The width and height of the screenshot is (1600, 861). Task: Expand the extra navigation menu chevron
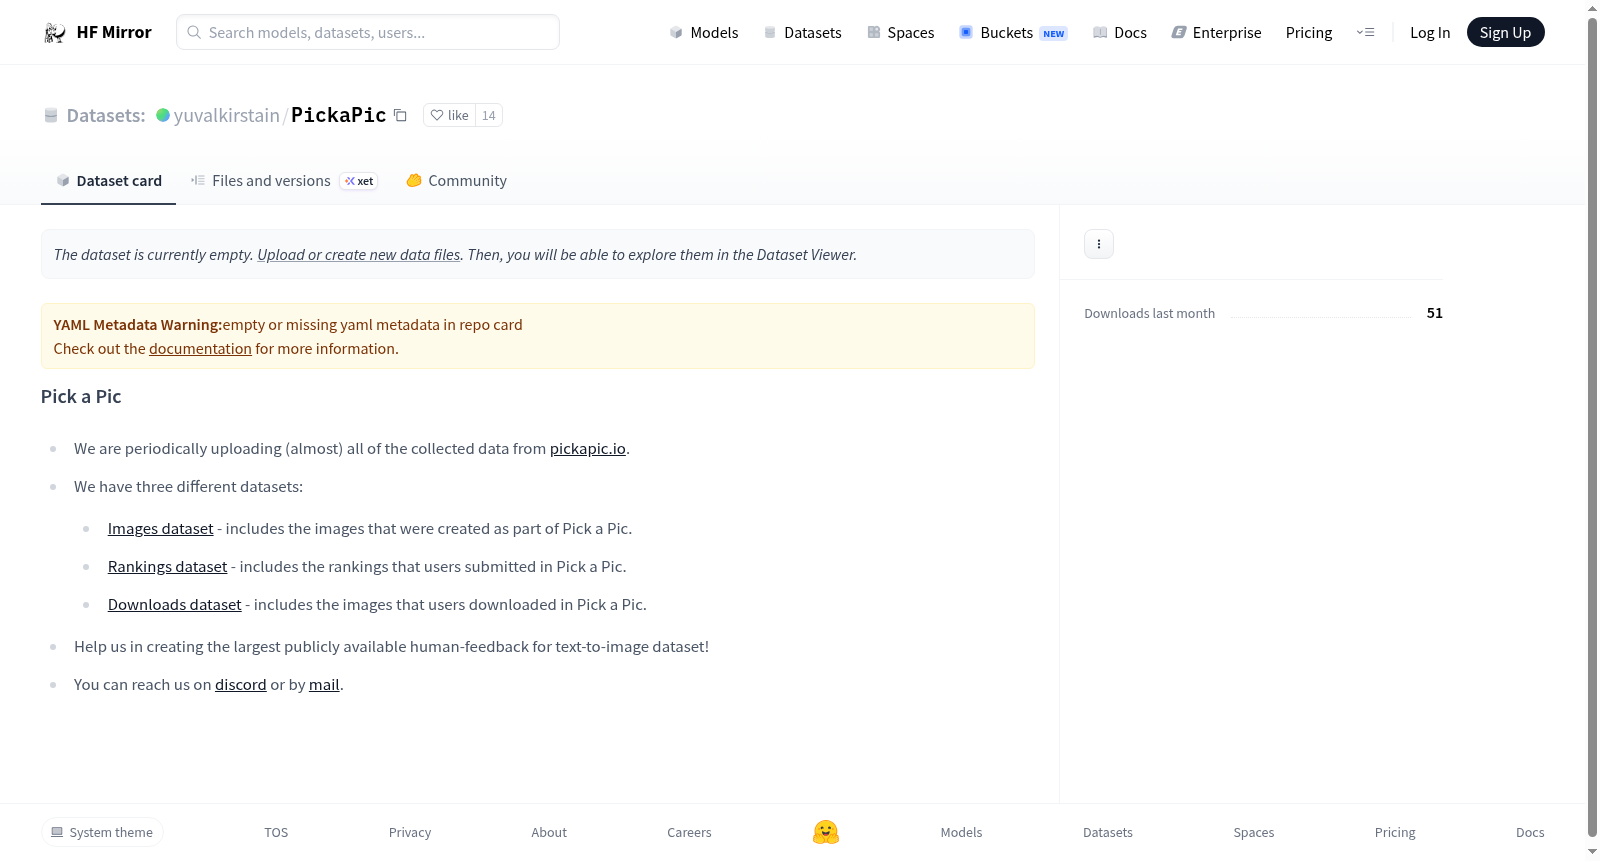click(1365, 33)
